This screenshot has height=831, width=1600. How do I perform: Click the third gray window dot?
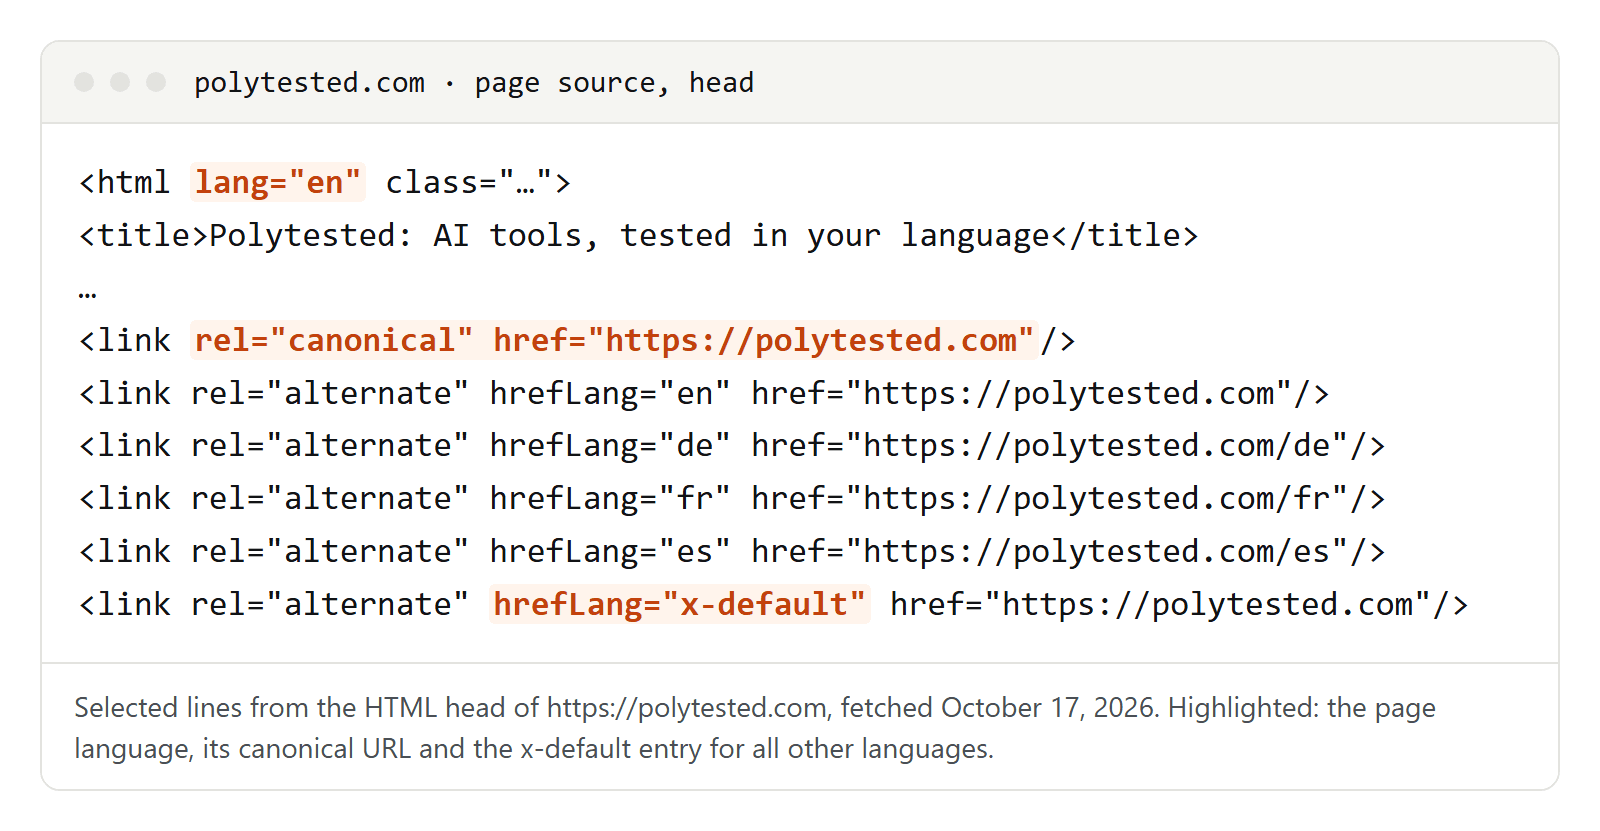pyautogui.click(x=156, y=82)
